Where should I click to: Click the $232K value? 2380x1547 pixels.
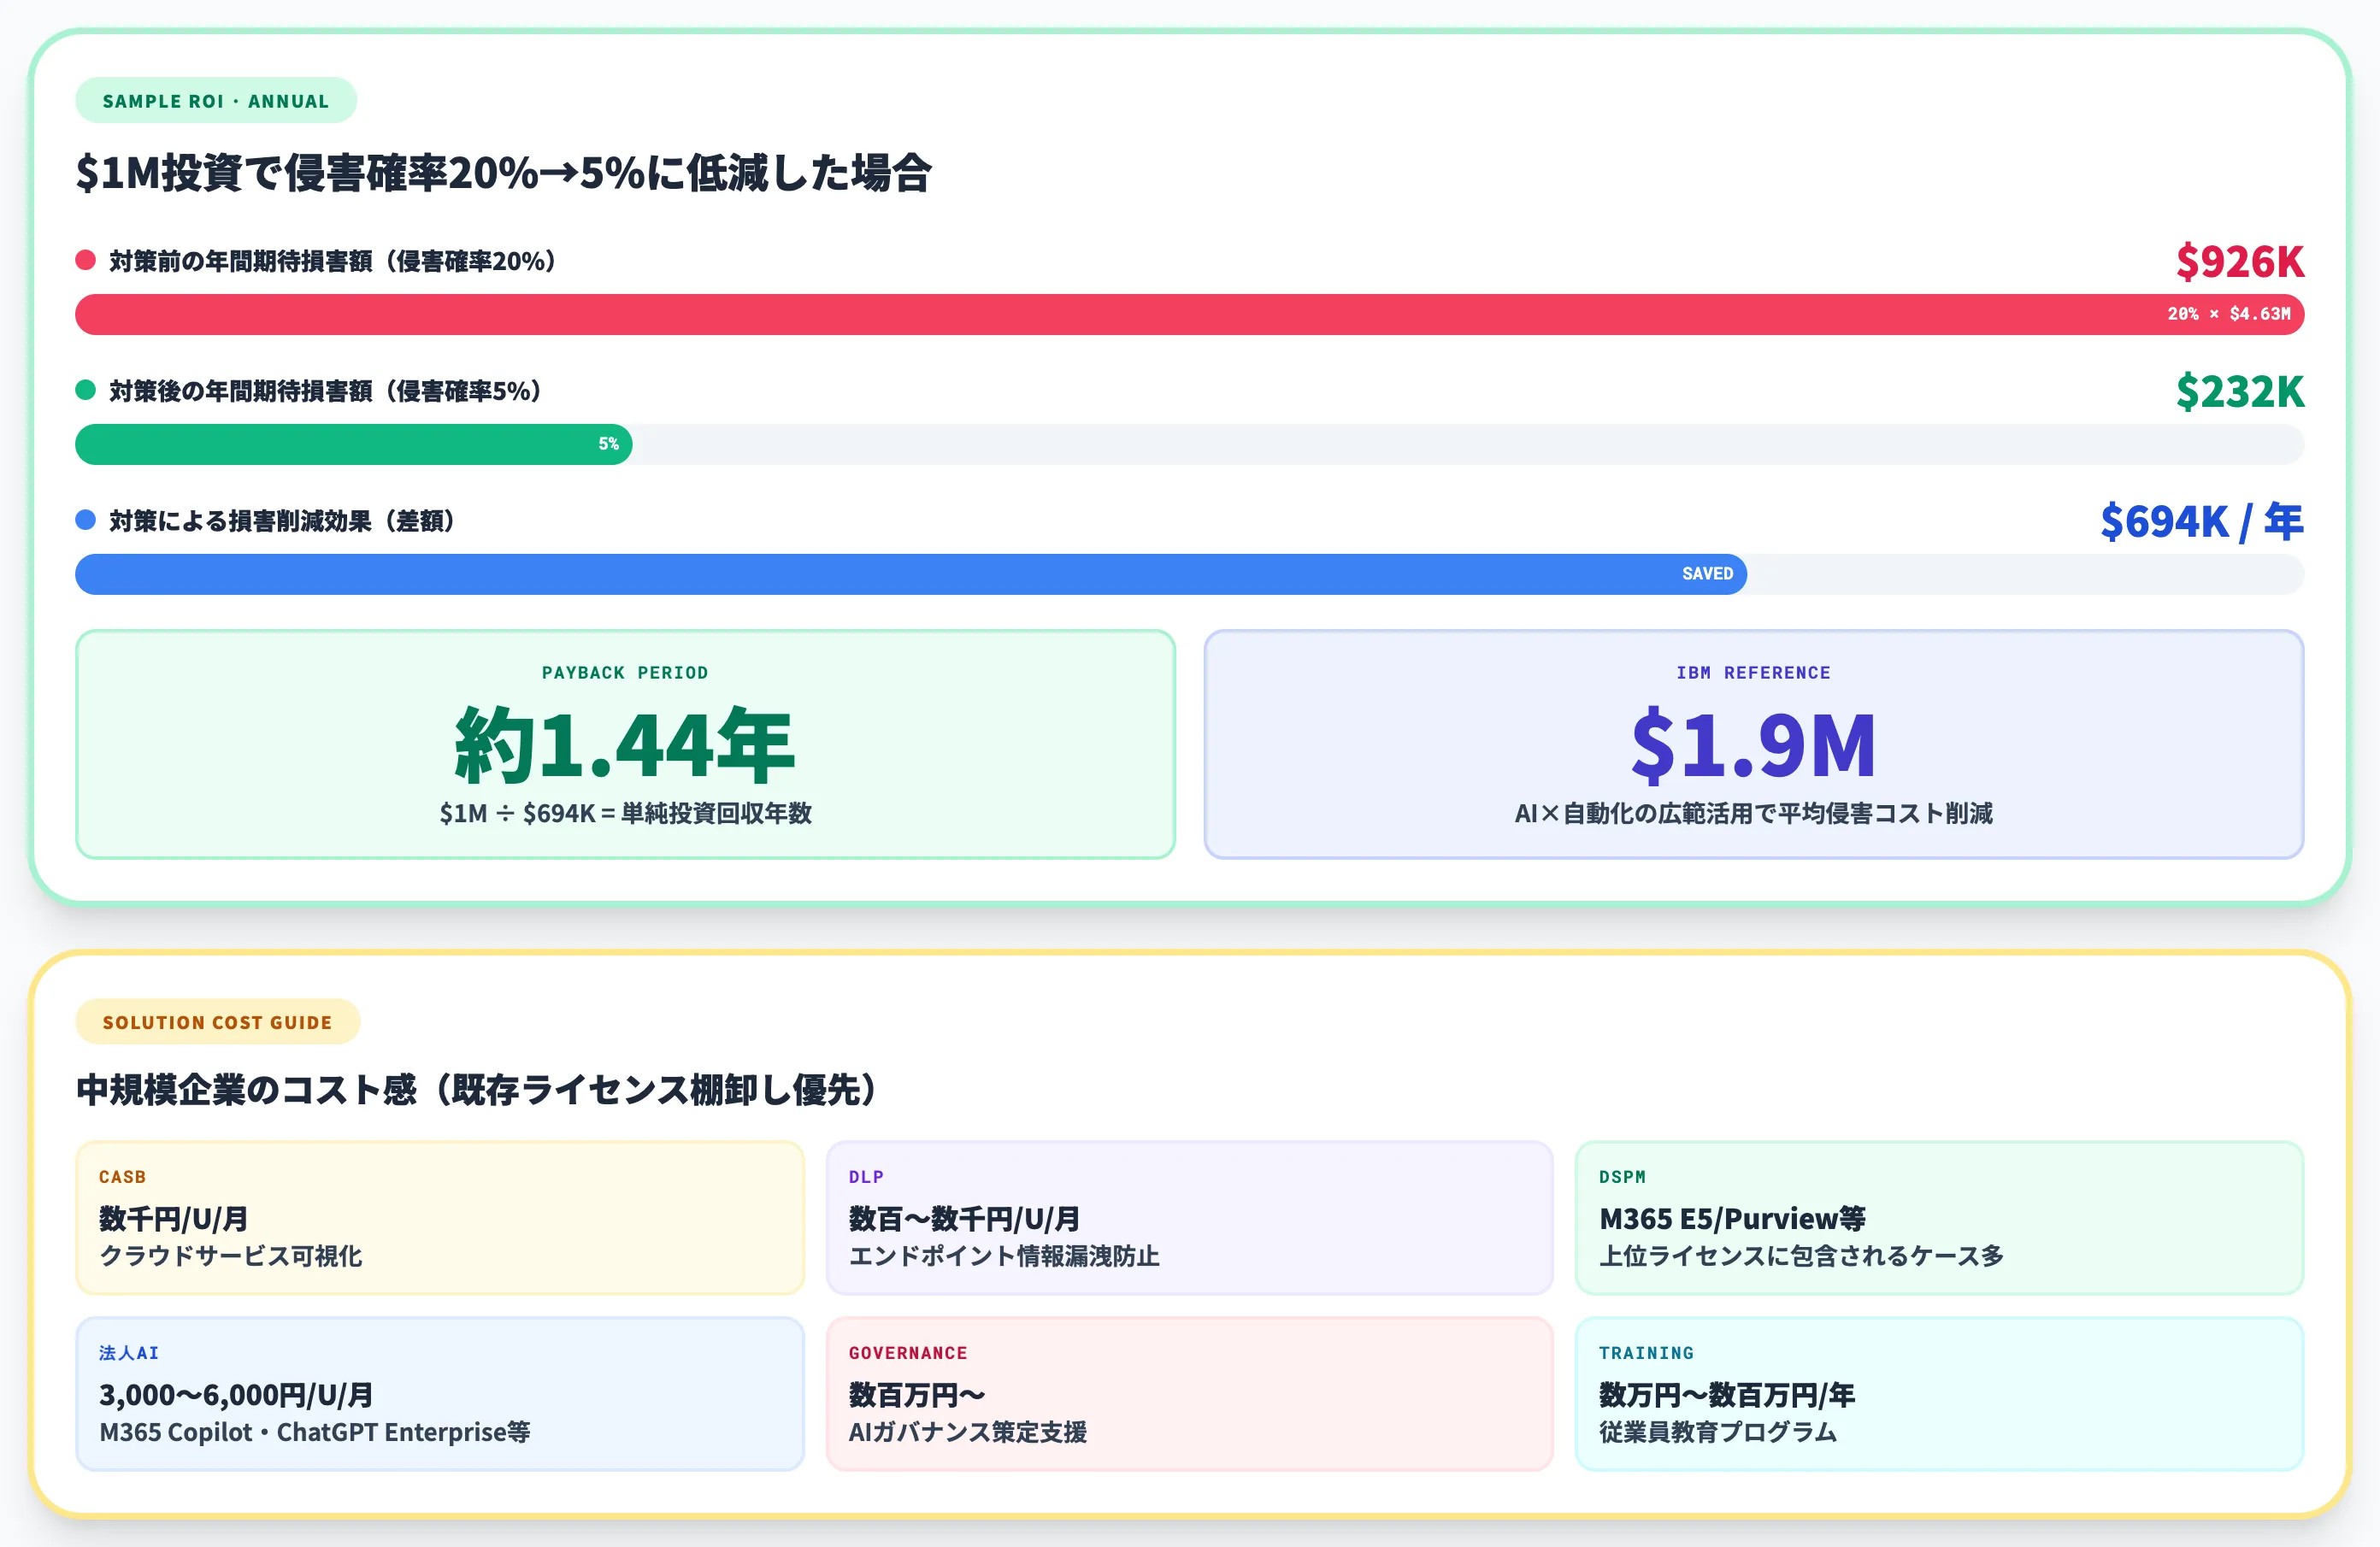coord(2240,392)
